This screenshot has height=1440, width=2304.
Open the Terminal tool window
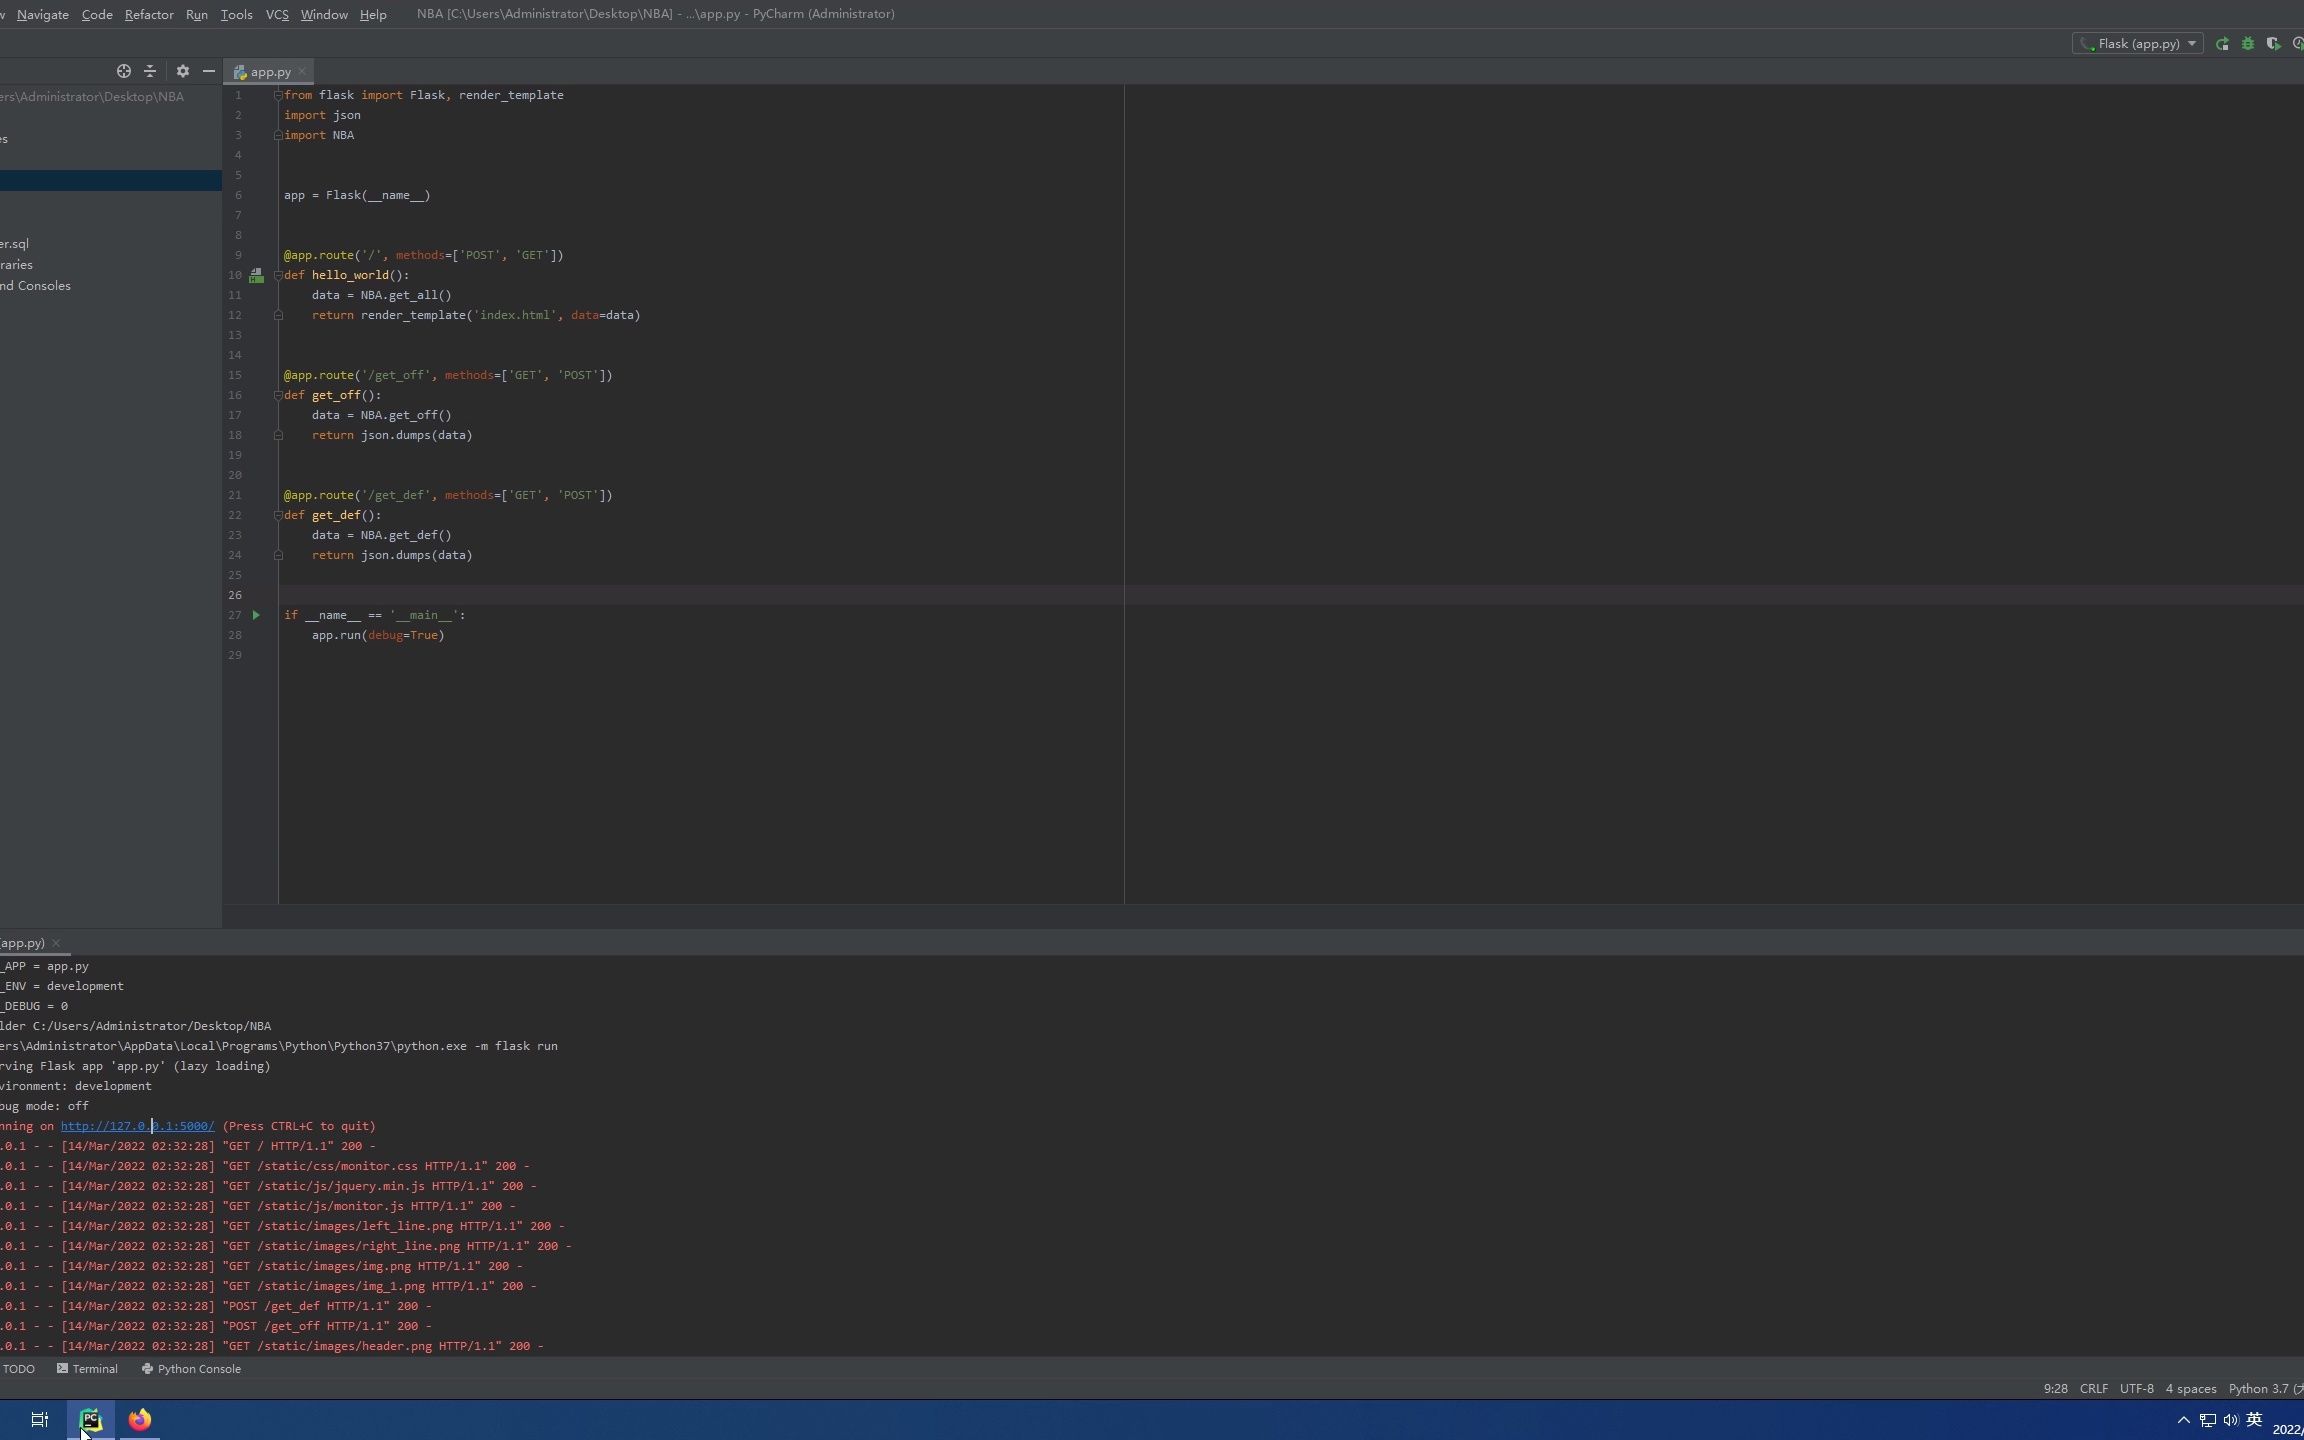pyautogui.click(x=87, y=1369)
